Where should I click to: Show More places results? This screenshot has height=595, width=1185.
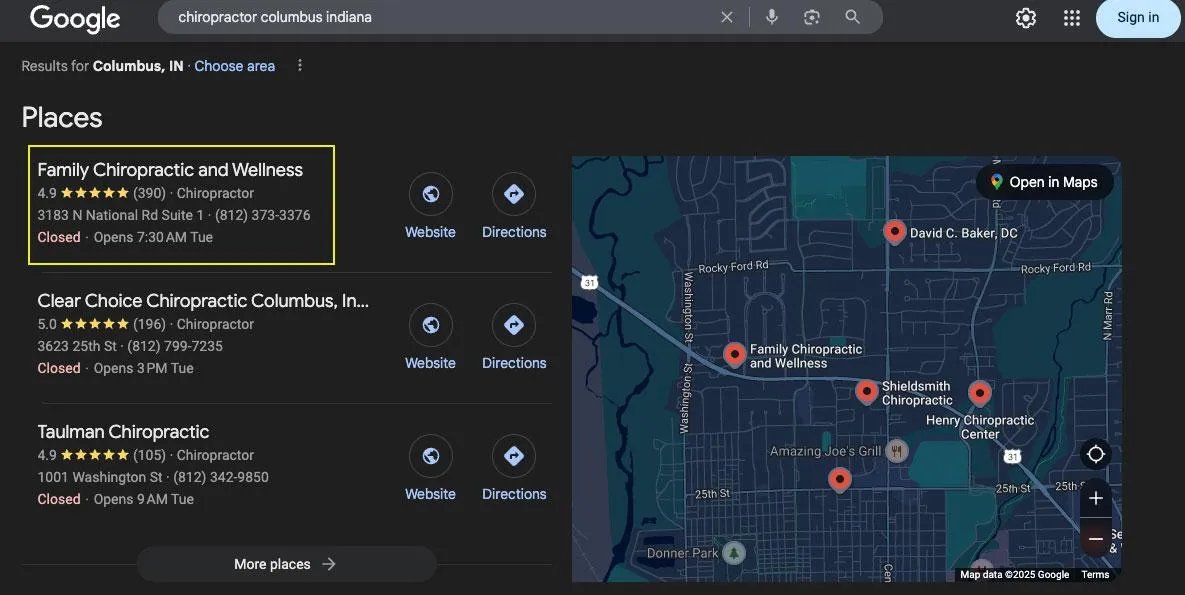coord(286,564)
